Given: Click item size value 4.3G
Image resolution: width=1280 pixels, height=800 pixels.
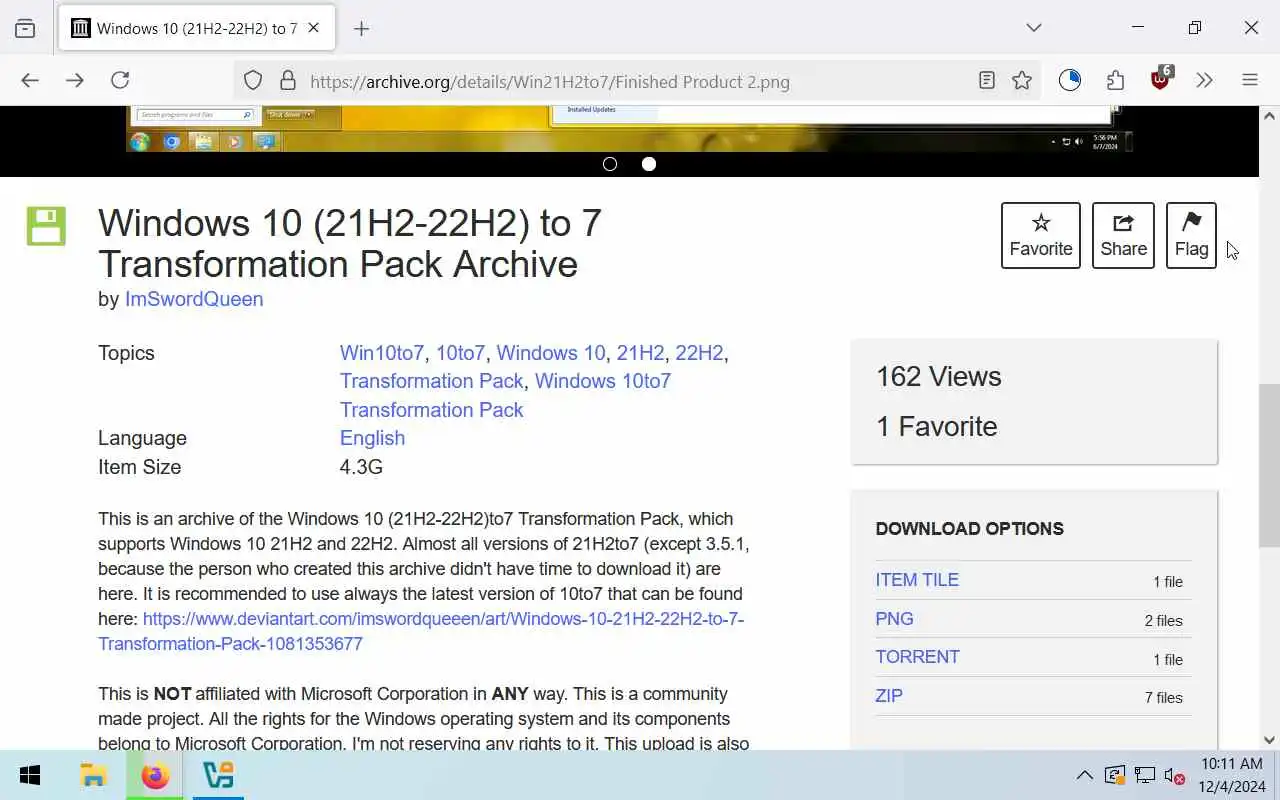Looking at the screenshot, I should point(361,467).
